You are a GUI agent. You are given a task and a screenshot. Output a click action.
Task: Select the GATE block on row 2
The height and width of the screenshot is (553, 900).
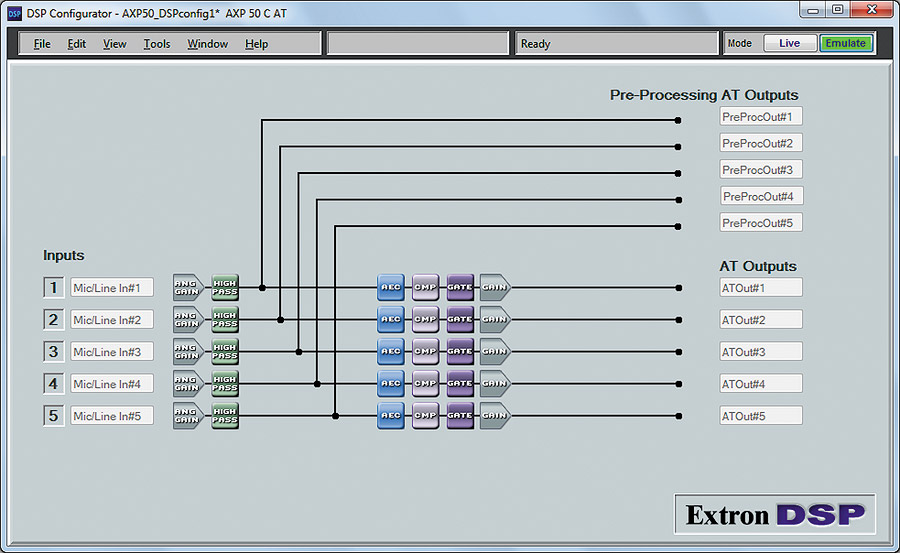point(460,320)
